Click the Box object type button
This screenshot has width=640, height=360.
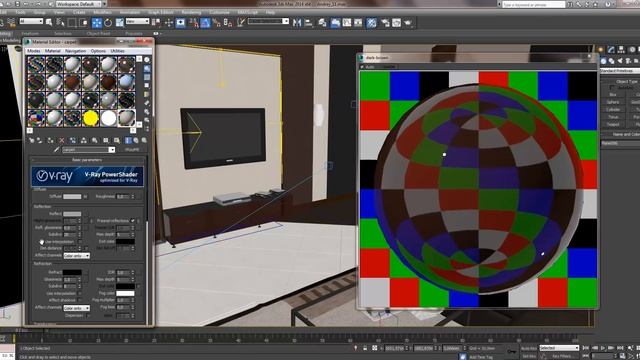pos(613,95)
